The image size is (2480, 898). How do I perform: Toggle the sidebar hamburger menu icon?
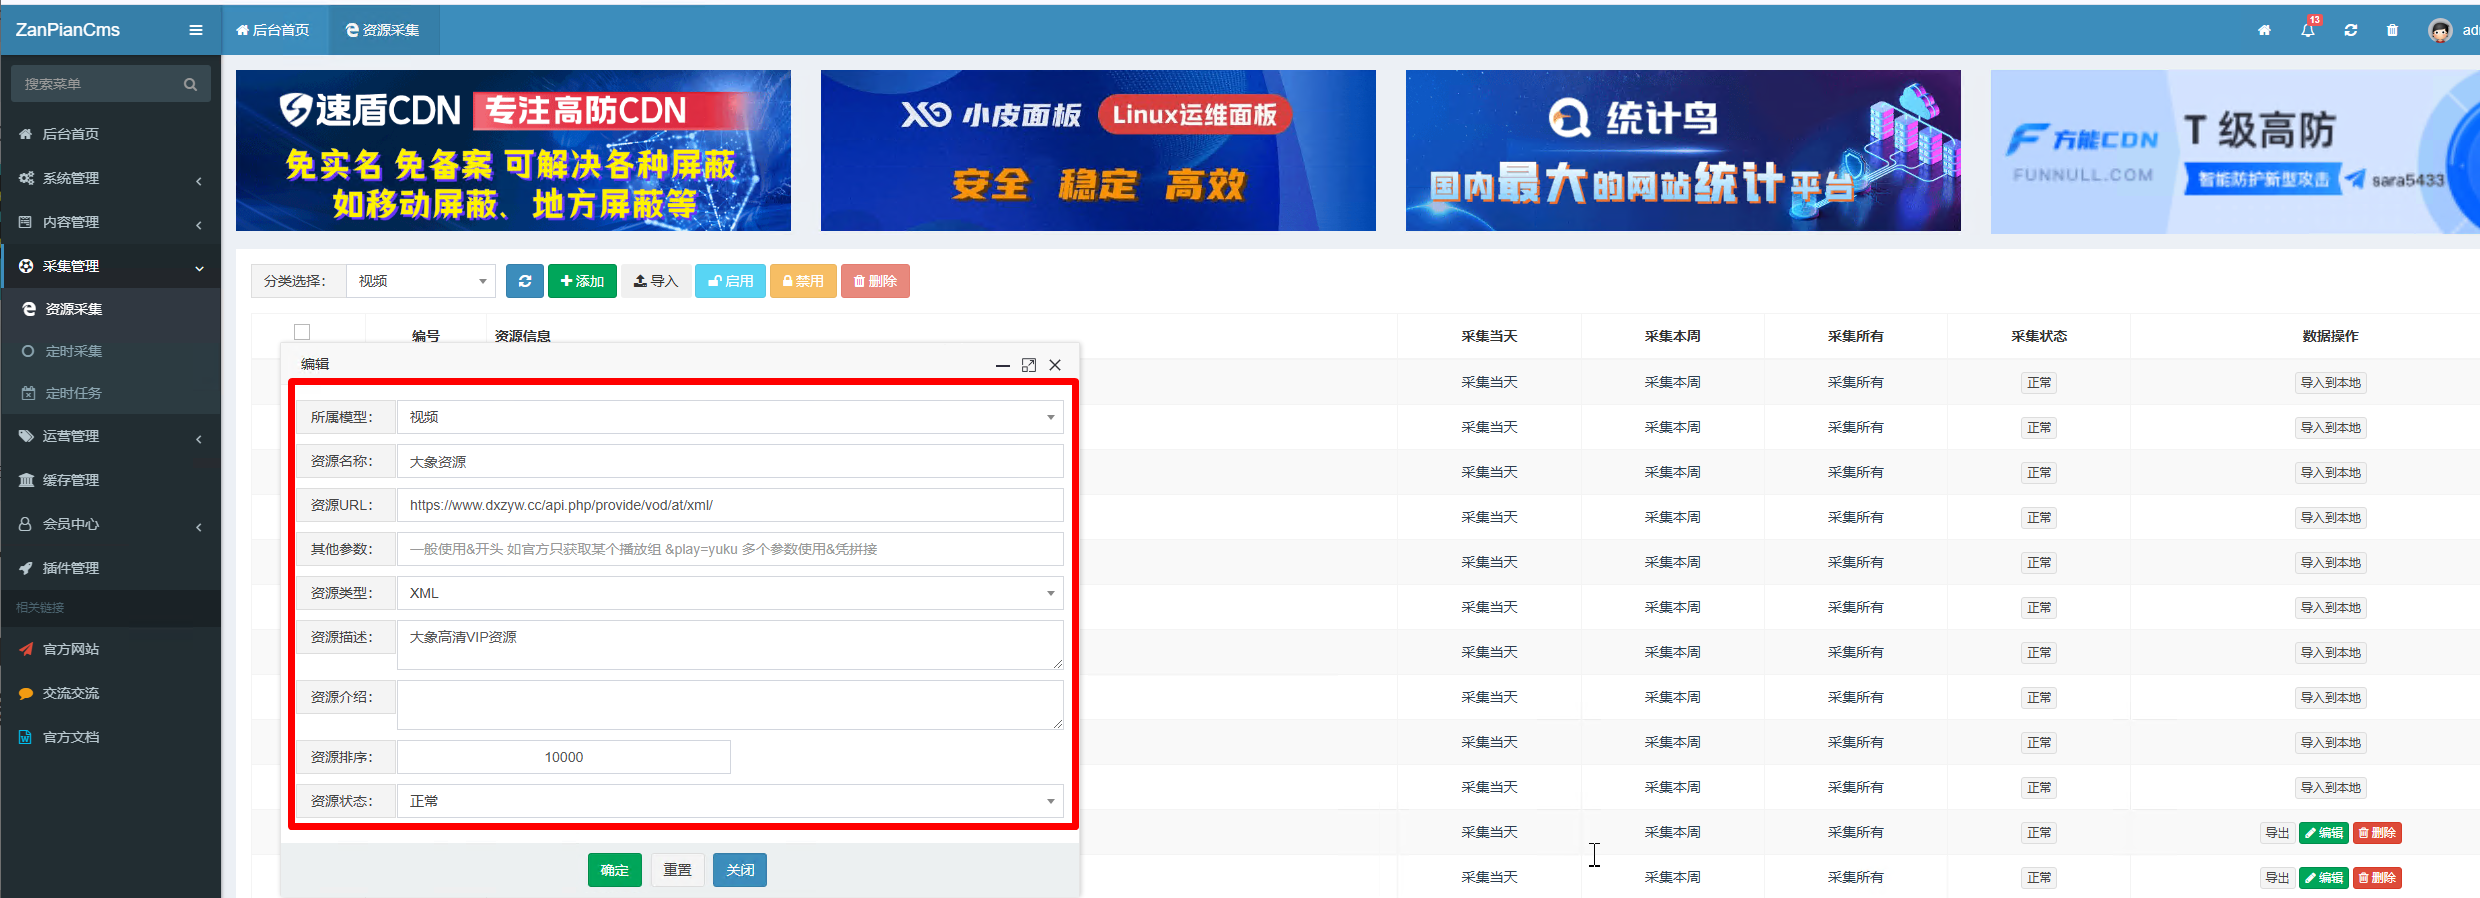tap(196, 30)
